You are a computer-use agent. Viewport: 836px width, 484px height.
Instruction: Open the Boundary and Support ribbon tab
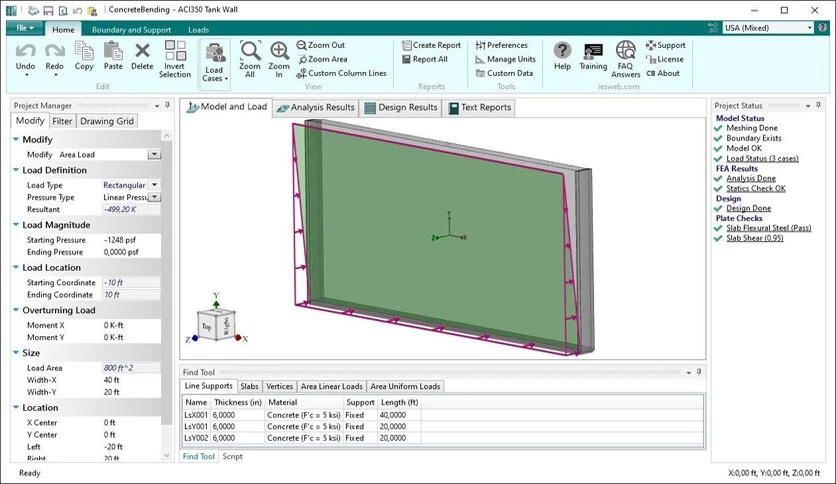point(132,30)
